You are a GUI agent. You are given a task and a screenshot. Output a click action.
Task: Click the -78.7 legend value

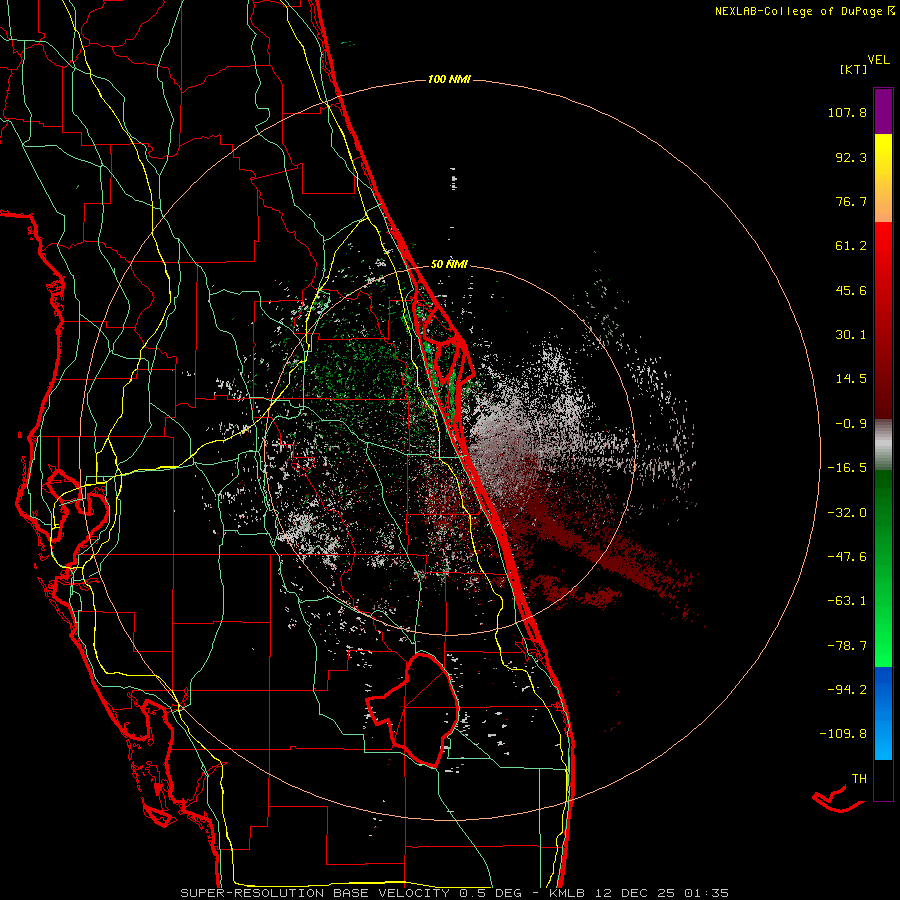(847, 646)
